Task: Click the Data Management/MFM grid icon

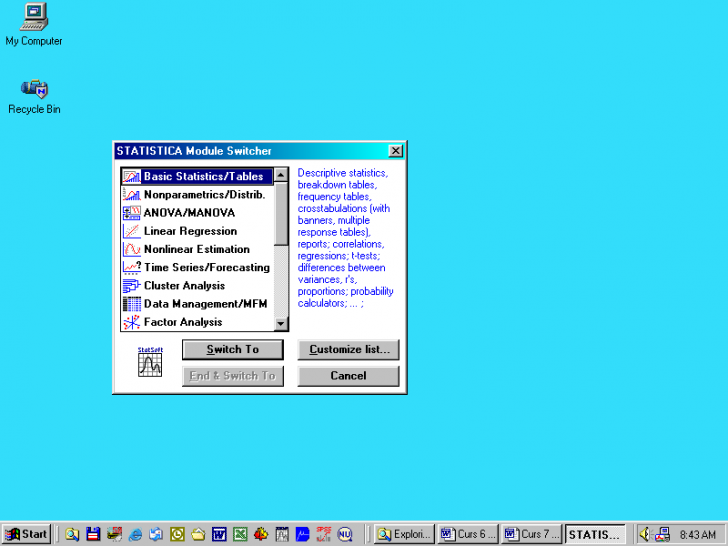Action: coord(131,304)
